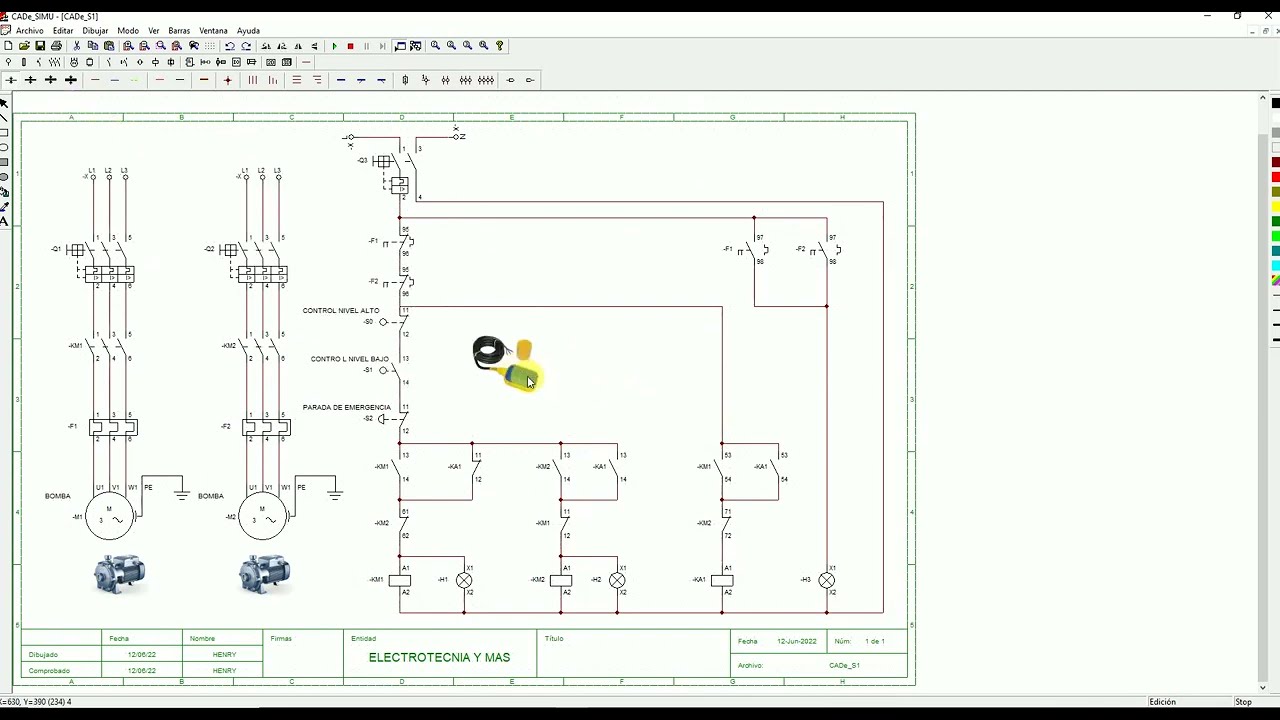Click the vertical scrollbar down arrow
The height and width of the screenshot is (720, 1280).
click(x=1263, y=687)
